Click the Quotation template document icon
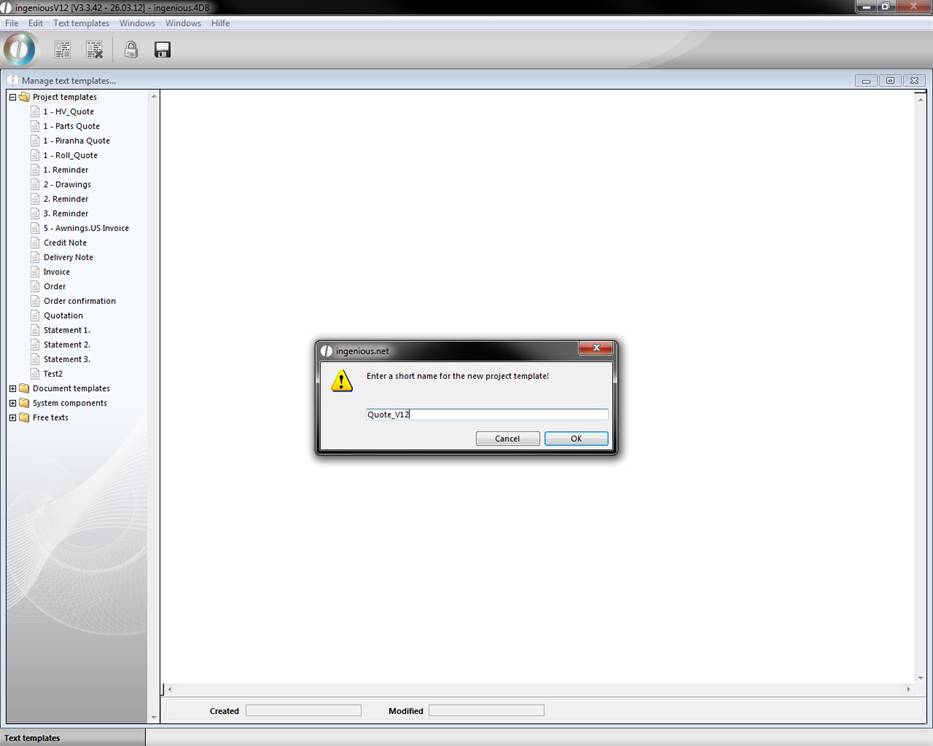This screenshot has width=933, height=746. coord(35,315)
